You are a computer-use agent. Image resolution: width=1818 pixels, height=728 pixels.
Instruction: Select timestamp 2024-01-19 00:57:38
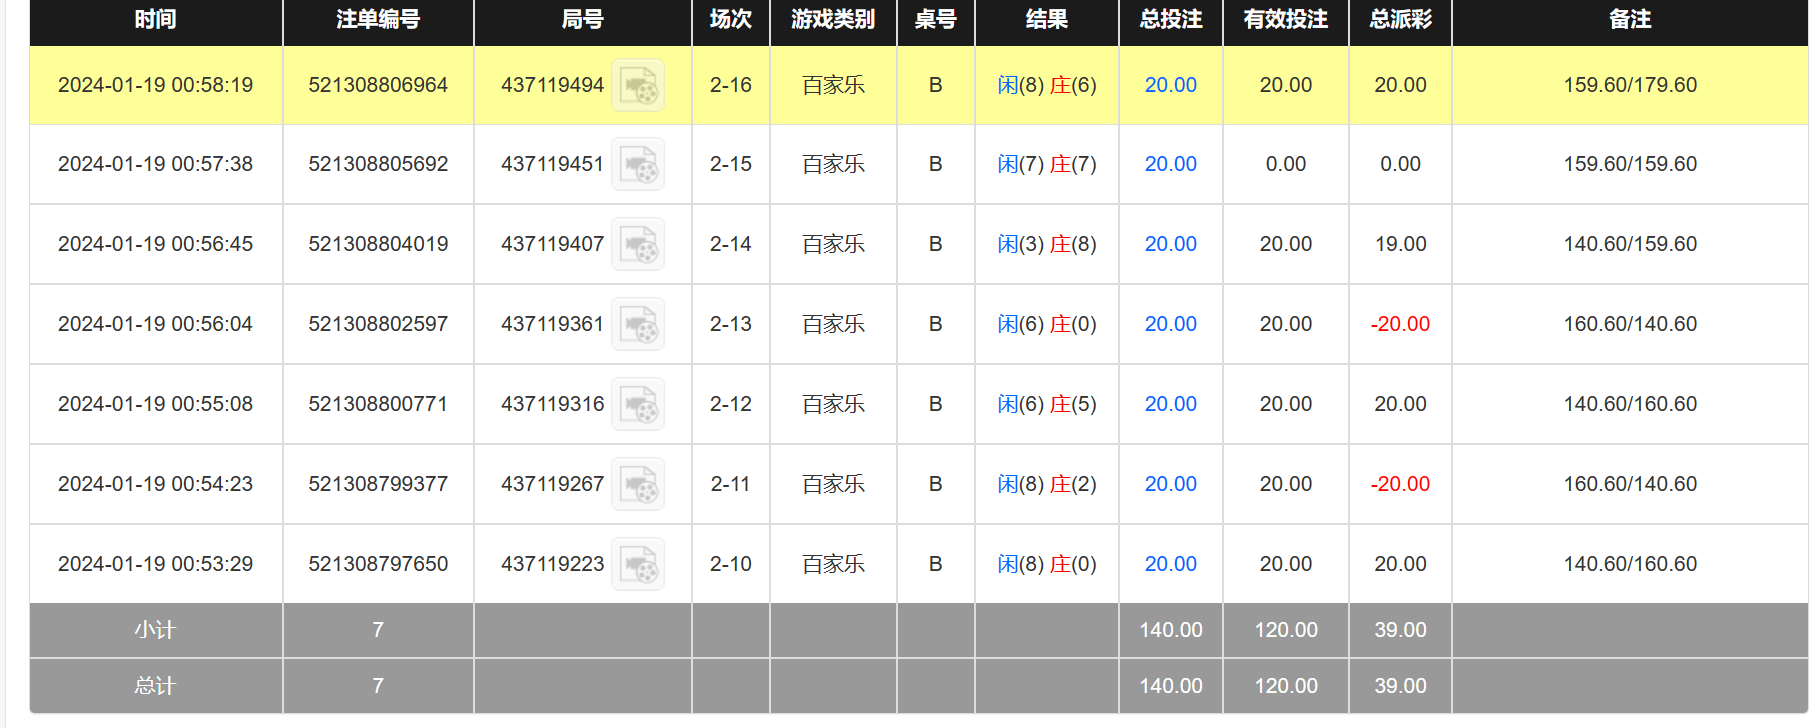(x=156, y=164)
